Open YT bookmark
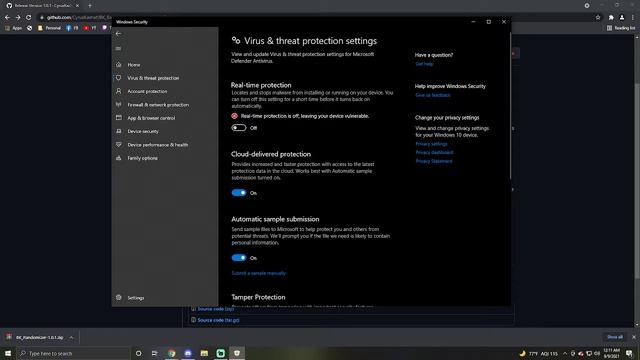The height and width of the screenshot is (360, 640). pos(90,28)
